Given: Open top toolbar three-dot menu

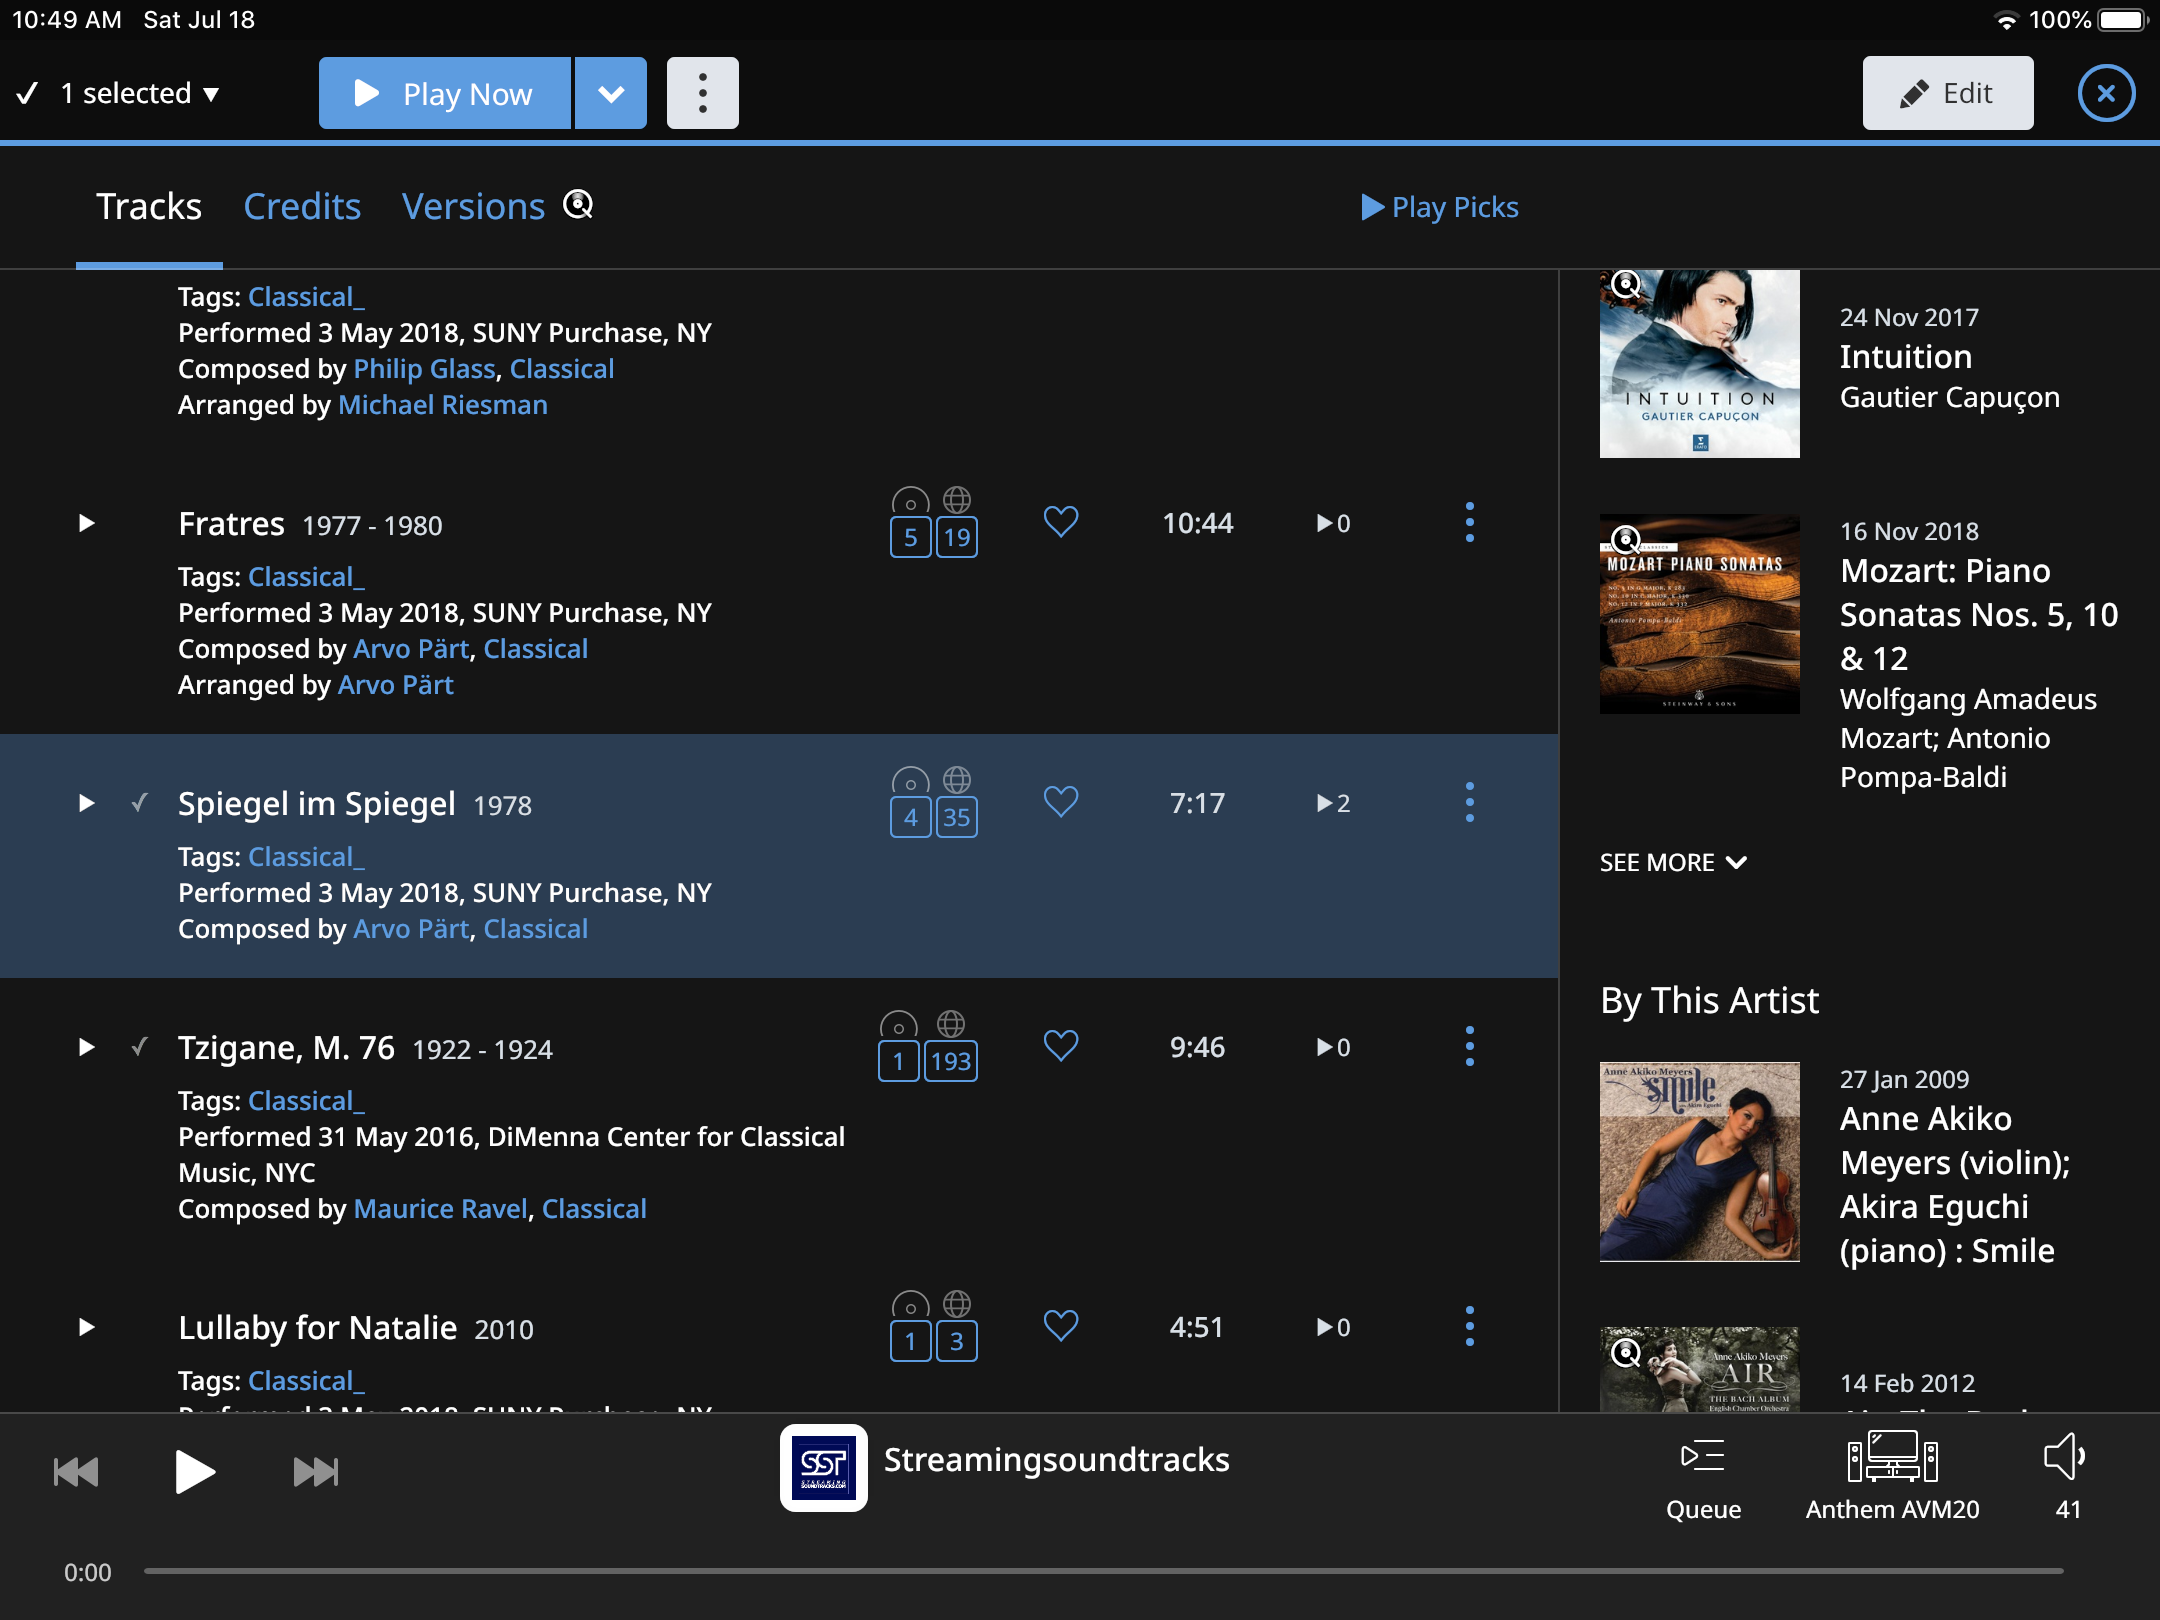Looking at the screenshot, I should coord(702,93).
